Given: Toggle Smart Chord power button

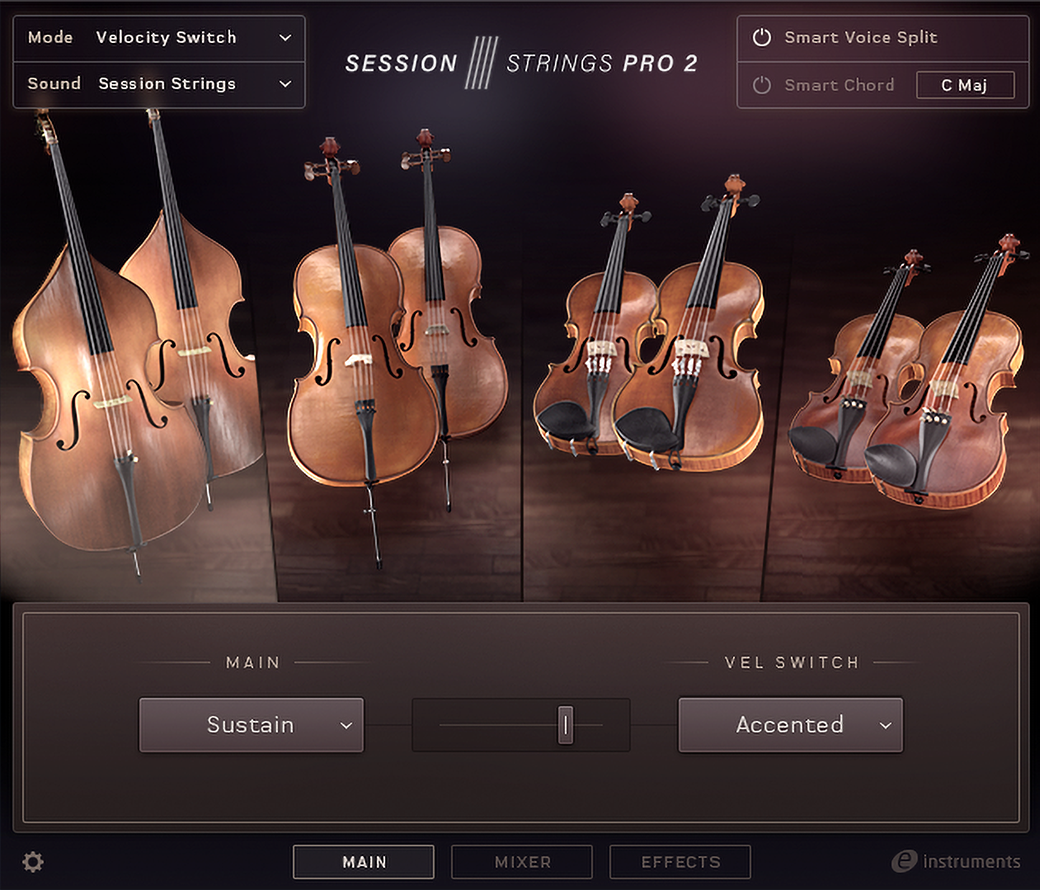Looking at the screenshot, I should click(761, 85).
